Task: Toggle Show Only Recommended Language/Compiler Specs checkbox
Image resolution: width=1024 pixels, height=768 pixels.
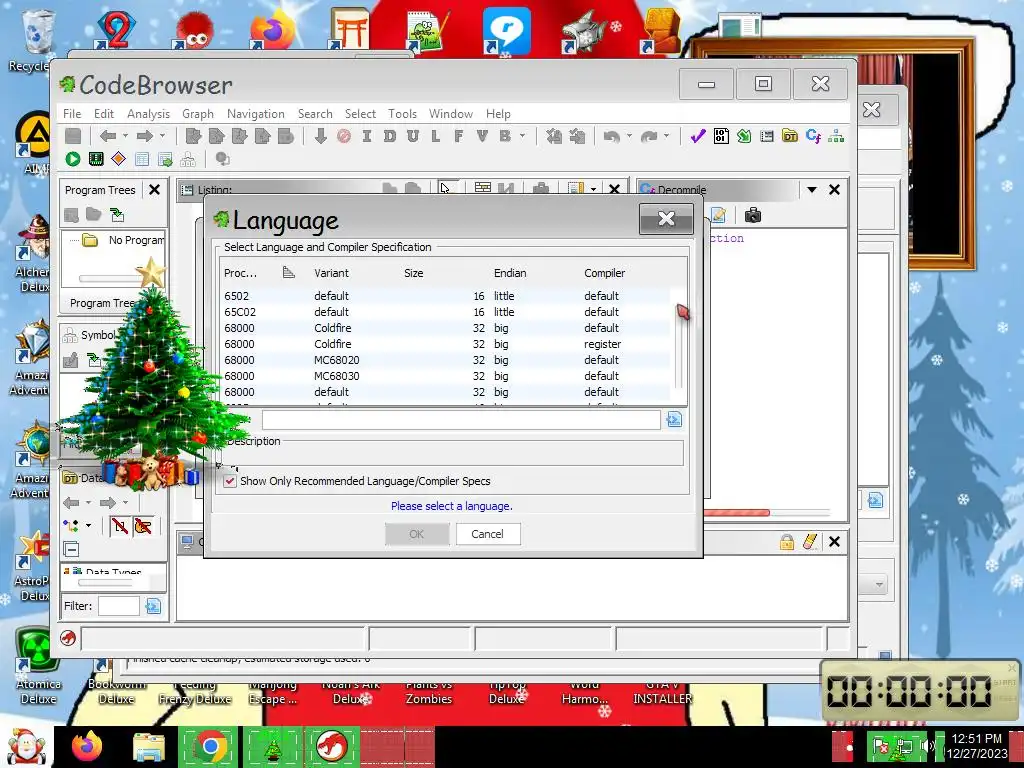Action: [230, 481]
